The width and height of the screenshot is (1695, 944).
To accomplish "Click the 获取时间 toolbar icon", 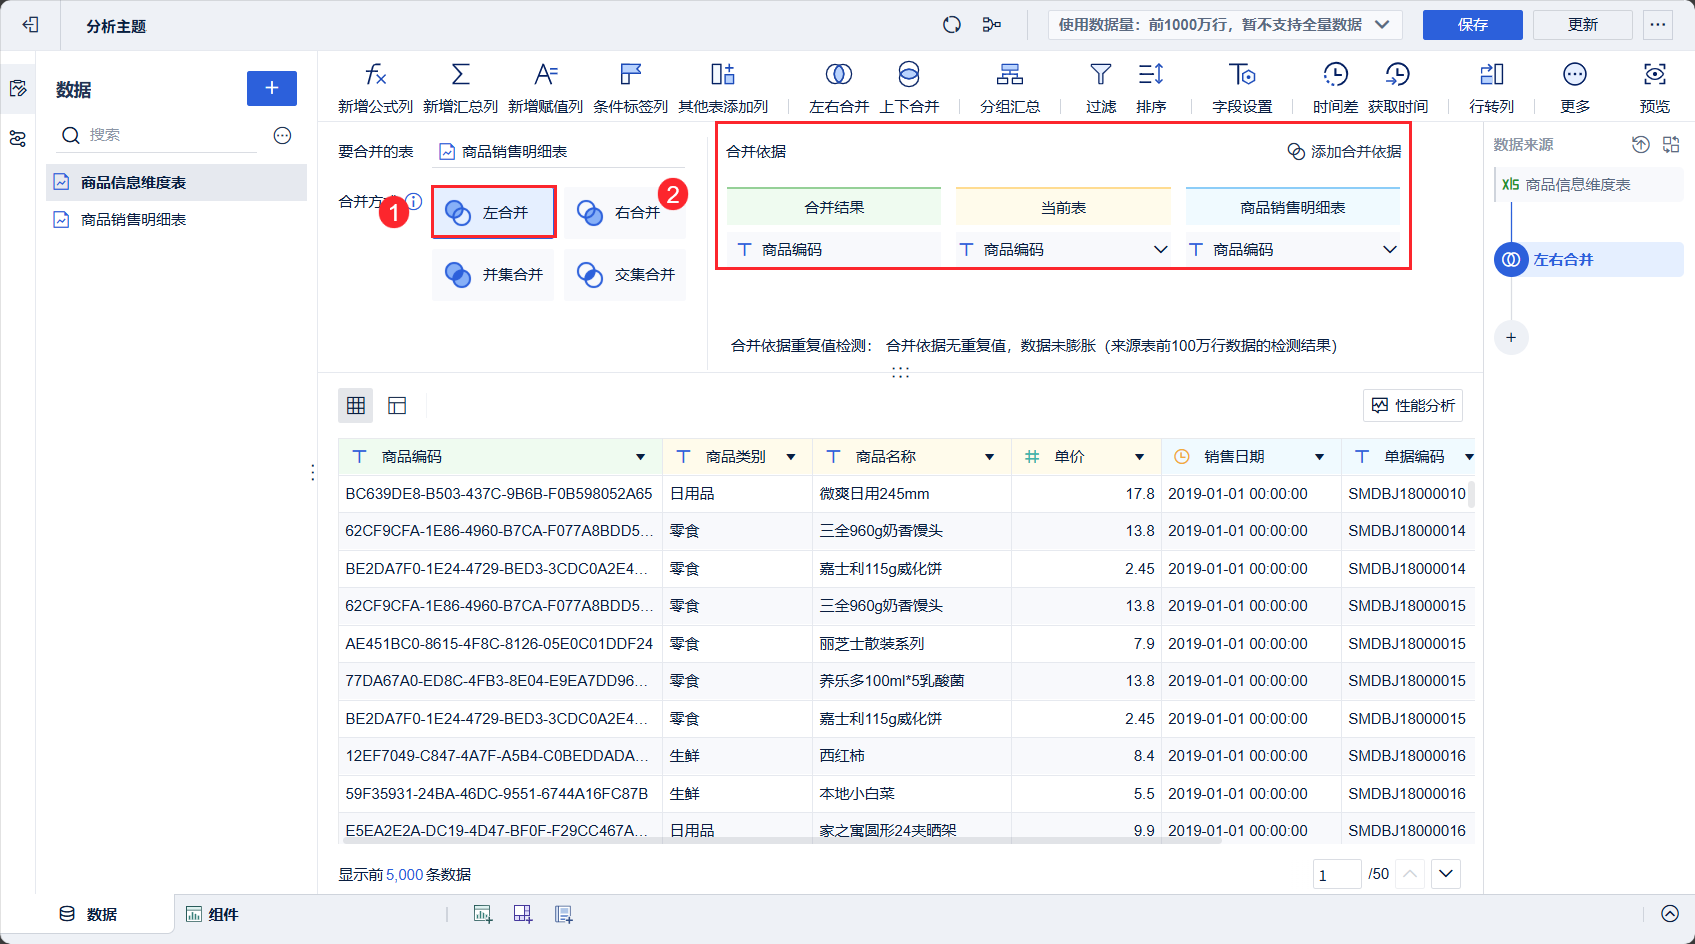I will point(1398,75).
